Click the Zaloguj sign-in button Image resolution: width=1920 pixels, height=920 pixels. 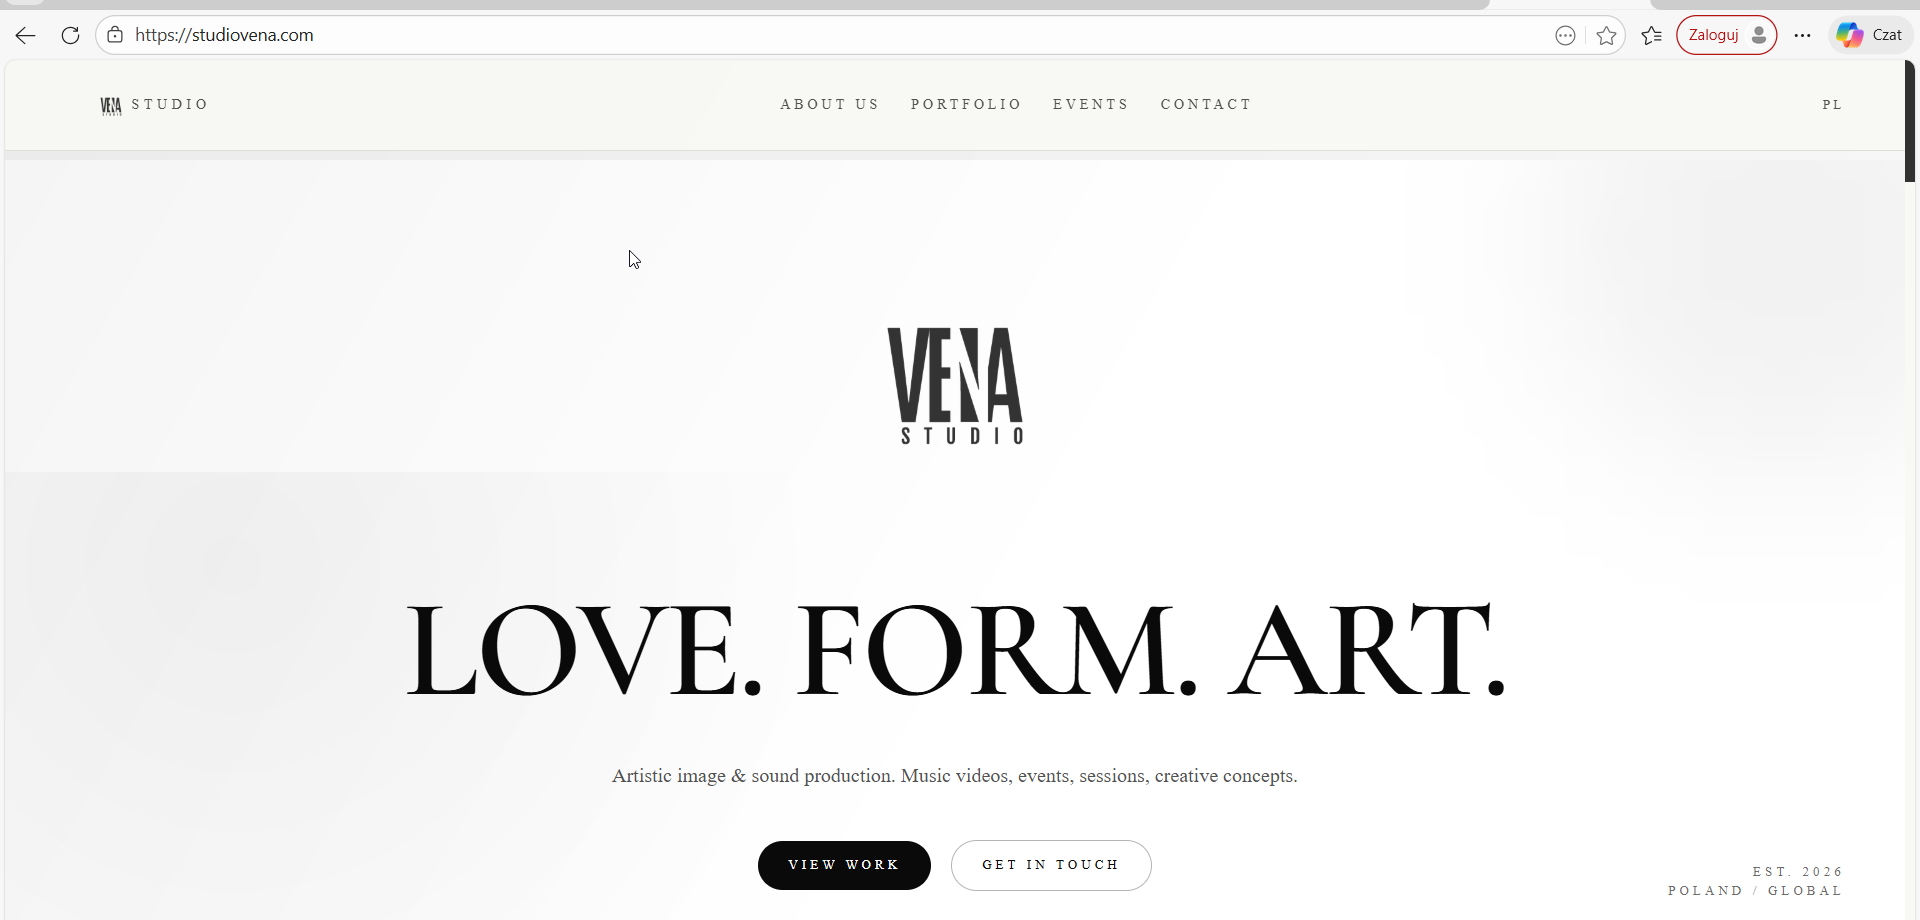click(x=1726, y=35)
